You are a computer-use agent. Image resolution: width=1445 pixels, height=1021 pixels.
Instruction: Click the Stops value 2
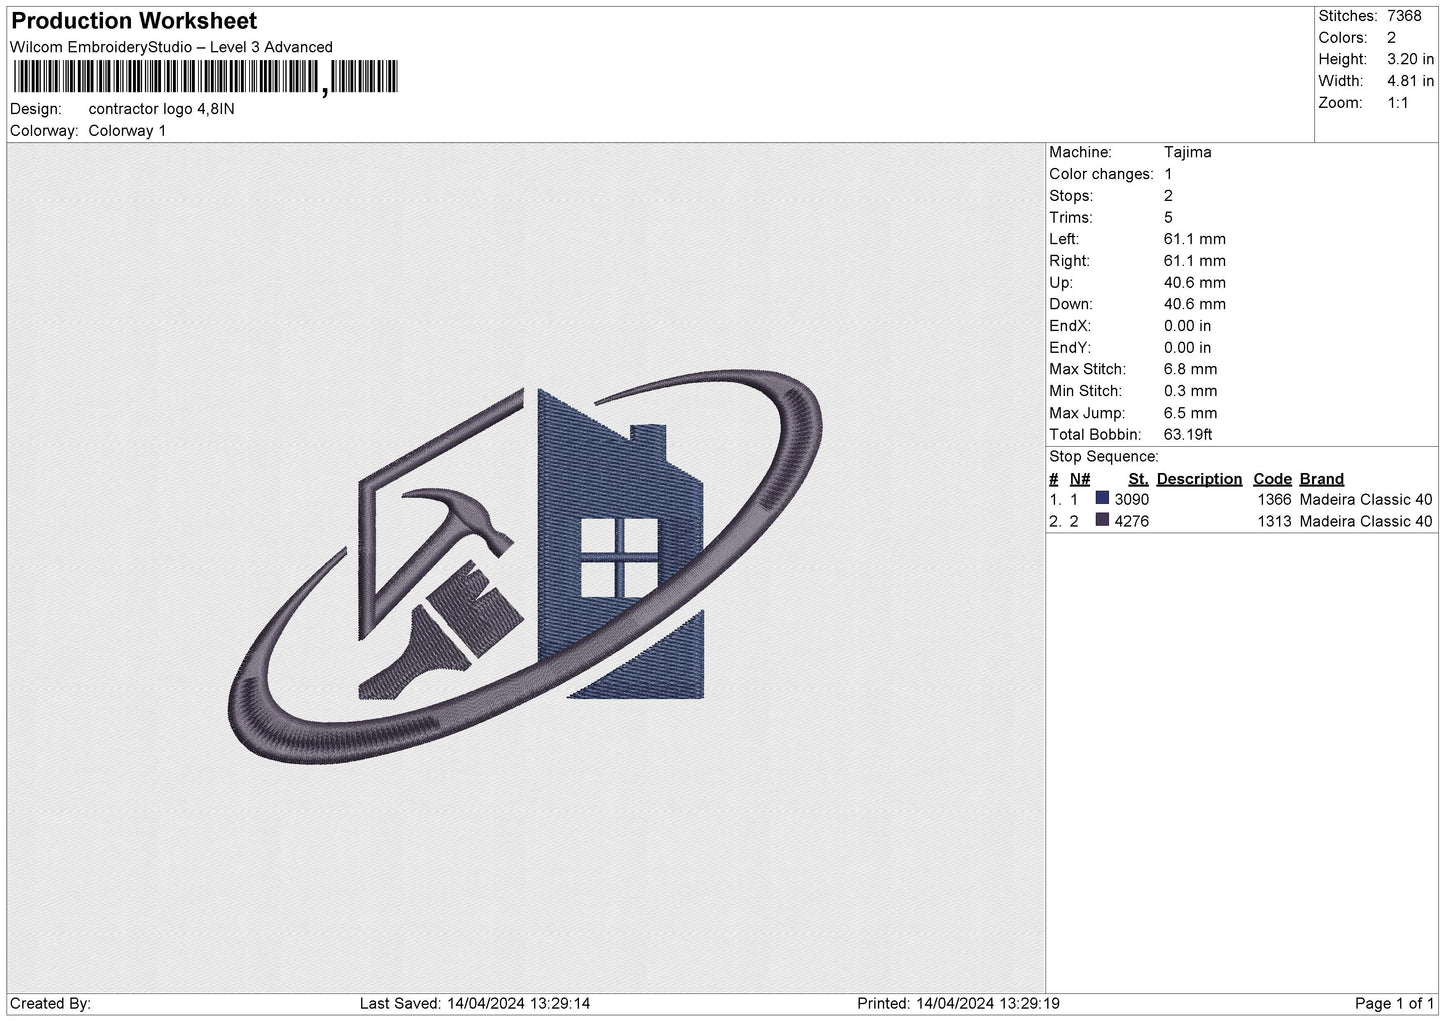[x=1168, y=196]
